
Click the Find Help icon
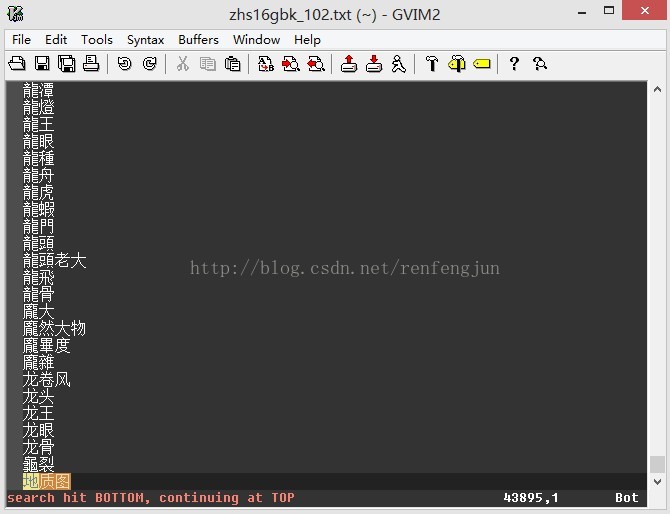click(540, 64)
